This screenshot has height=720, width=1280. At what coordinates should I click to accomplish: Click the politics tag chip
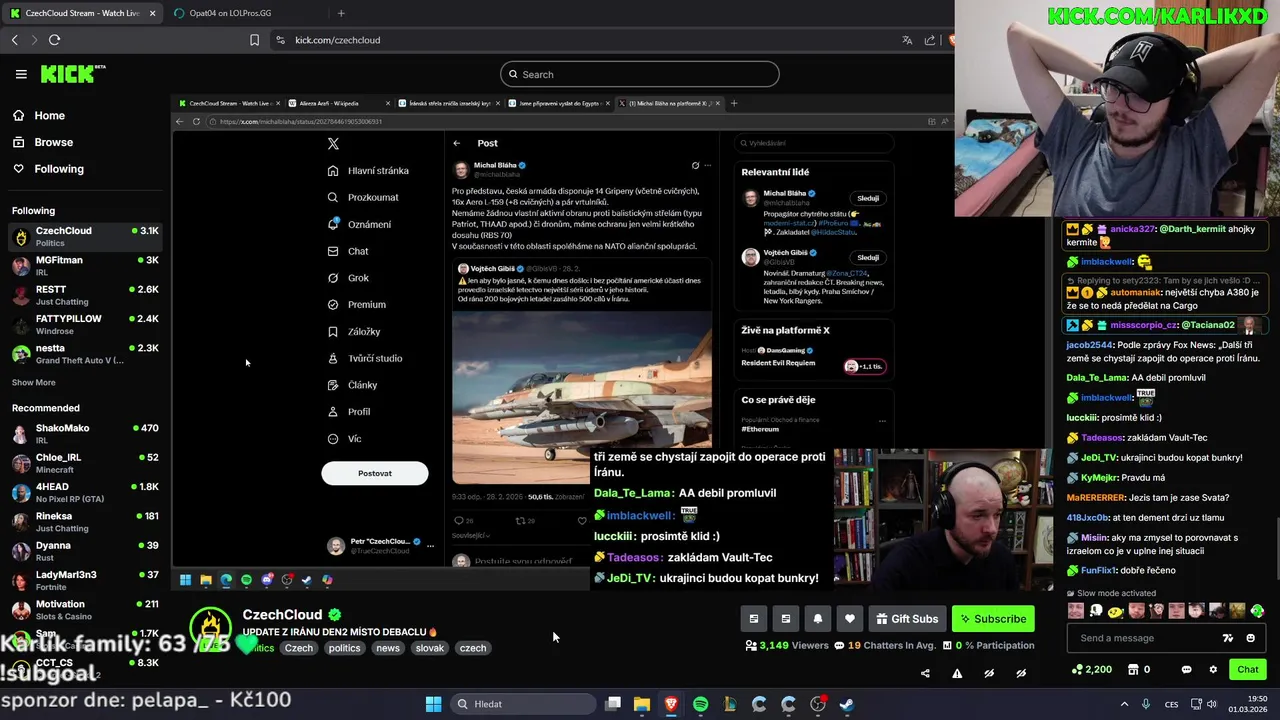coord(344,648)
